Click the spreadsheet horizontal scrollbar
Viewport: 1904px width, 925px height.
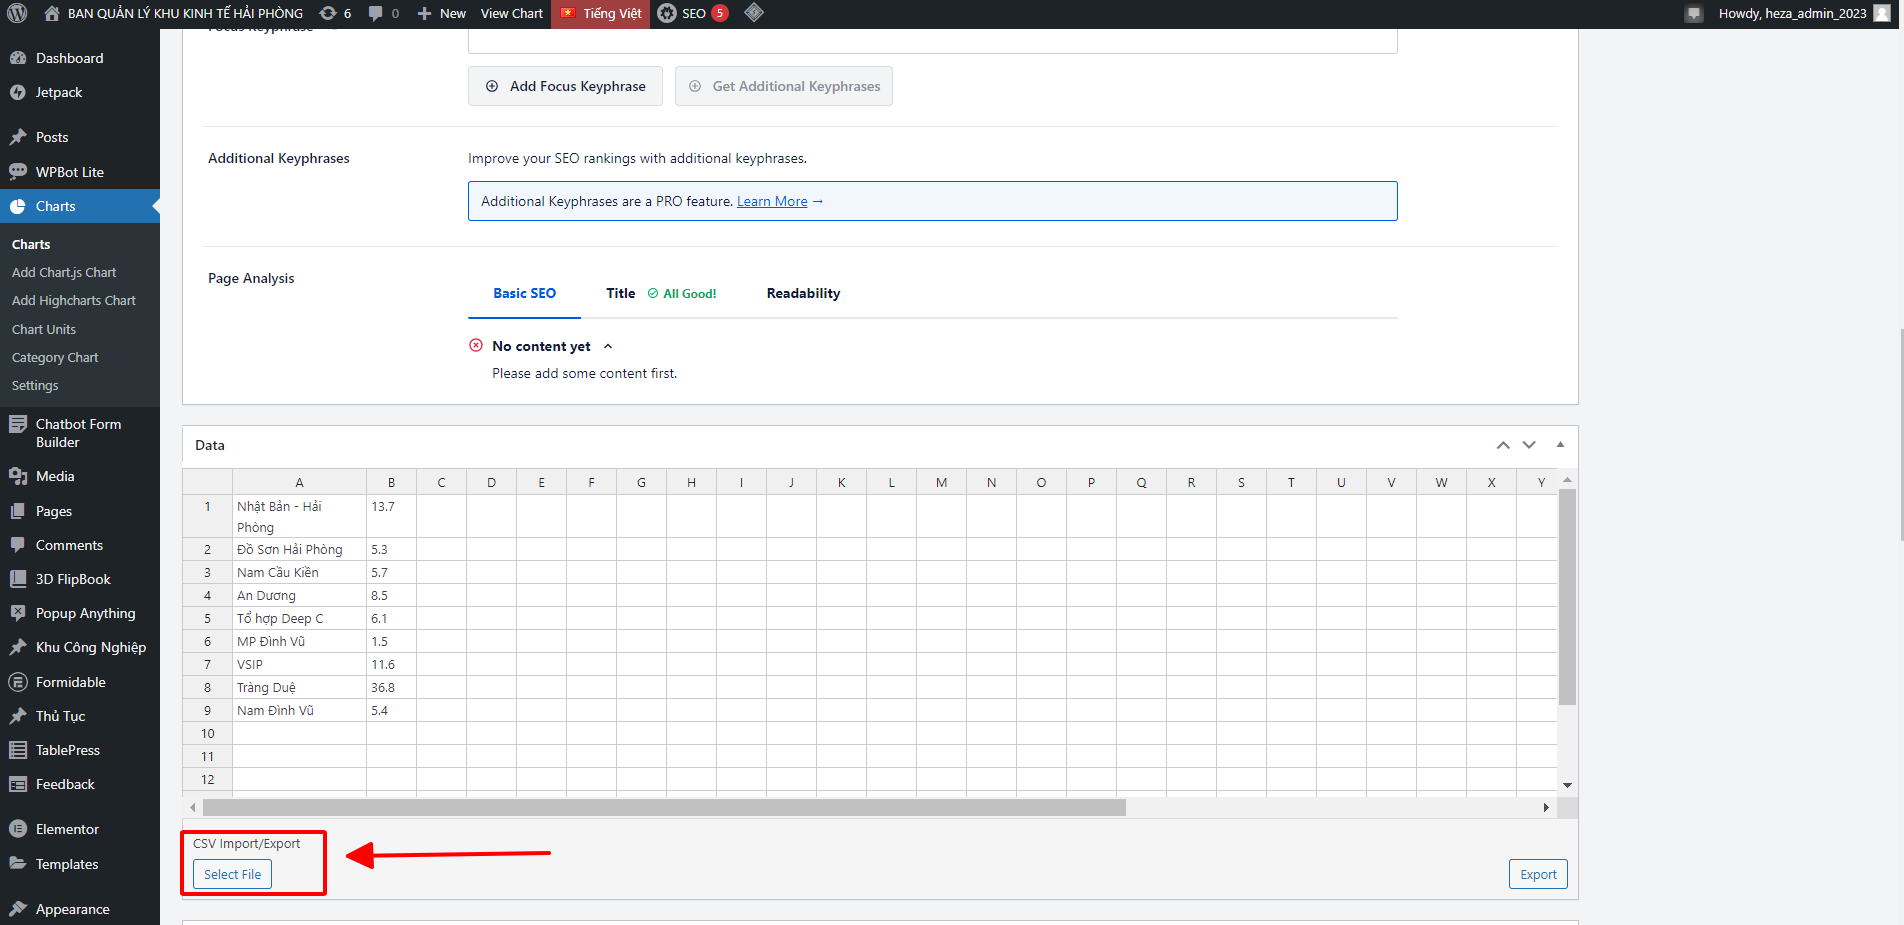664,807
